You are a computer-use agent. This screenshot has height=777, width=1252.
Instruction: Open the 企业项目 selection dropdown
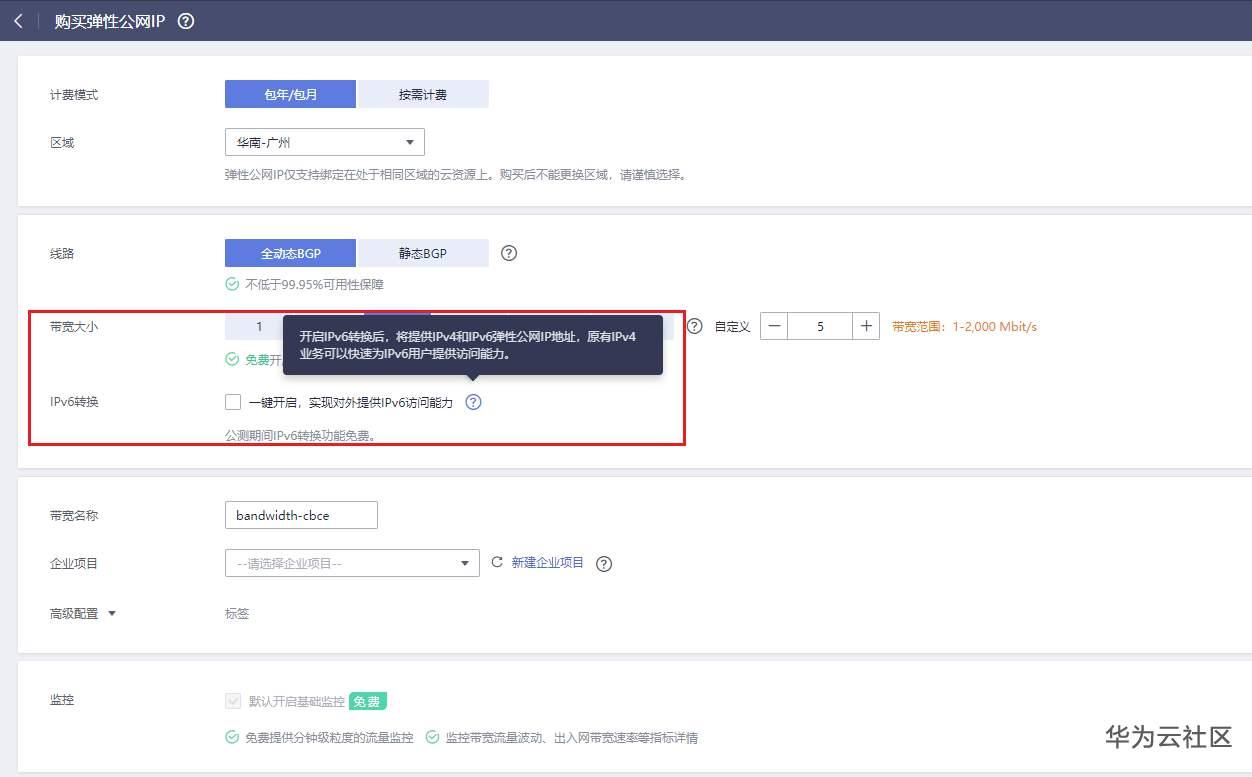coord(352,562)
